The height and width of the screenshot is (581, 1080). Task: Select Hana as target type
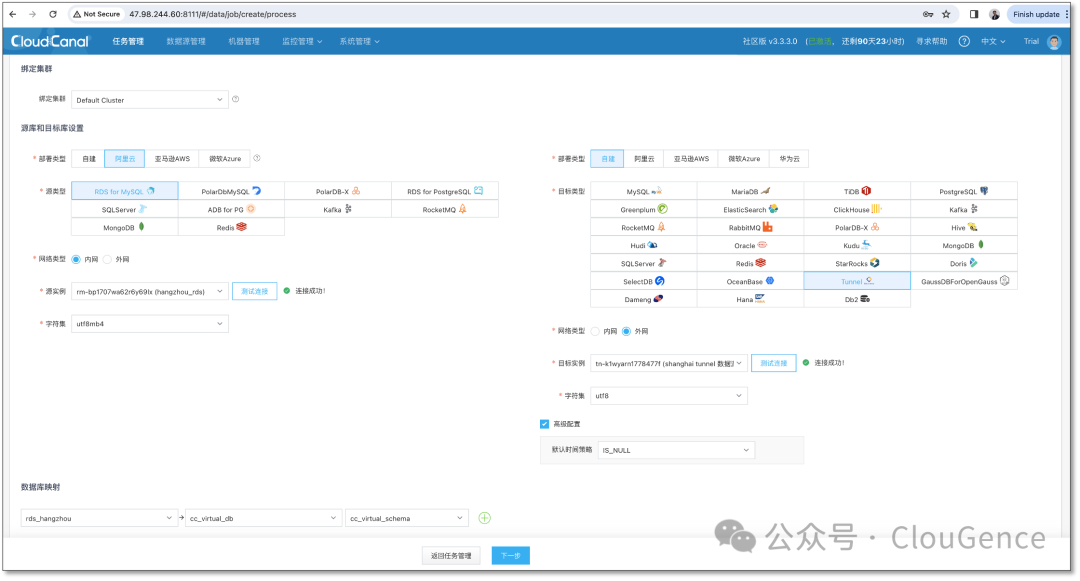coord(750,299)
